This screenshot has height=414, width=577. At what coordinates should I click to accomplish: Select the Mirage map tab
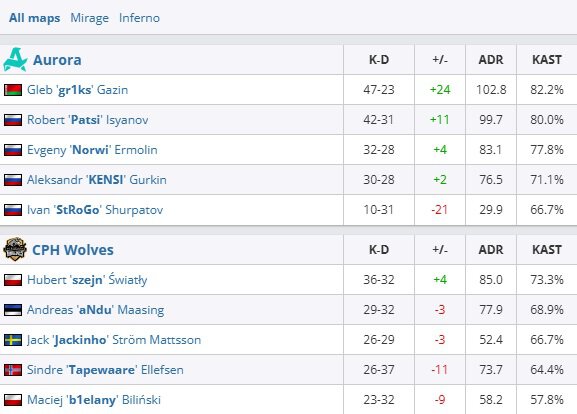click(89, 18)
